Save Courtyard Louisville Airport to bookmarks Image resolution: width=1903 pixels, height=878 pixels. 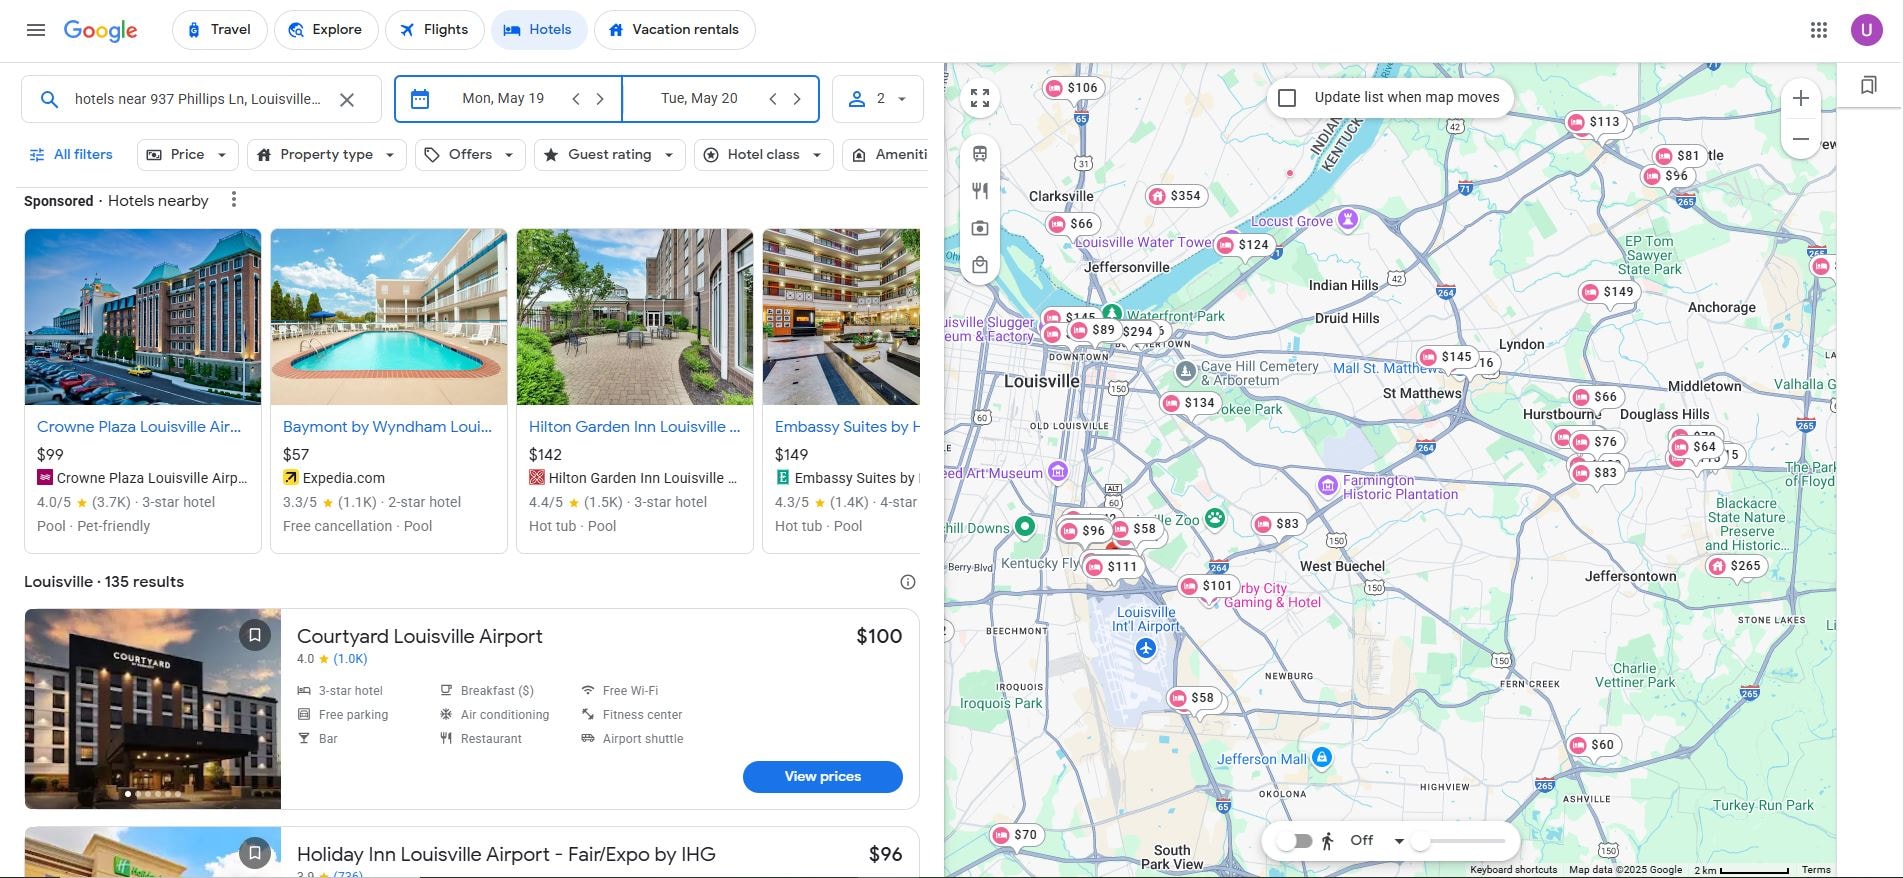pos(255,635)
